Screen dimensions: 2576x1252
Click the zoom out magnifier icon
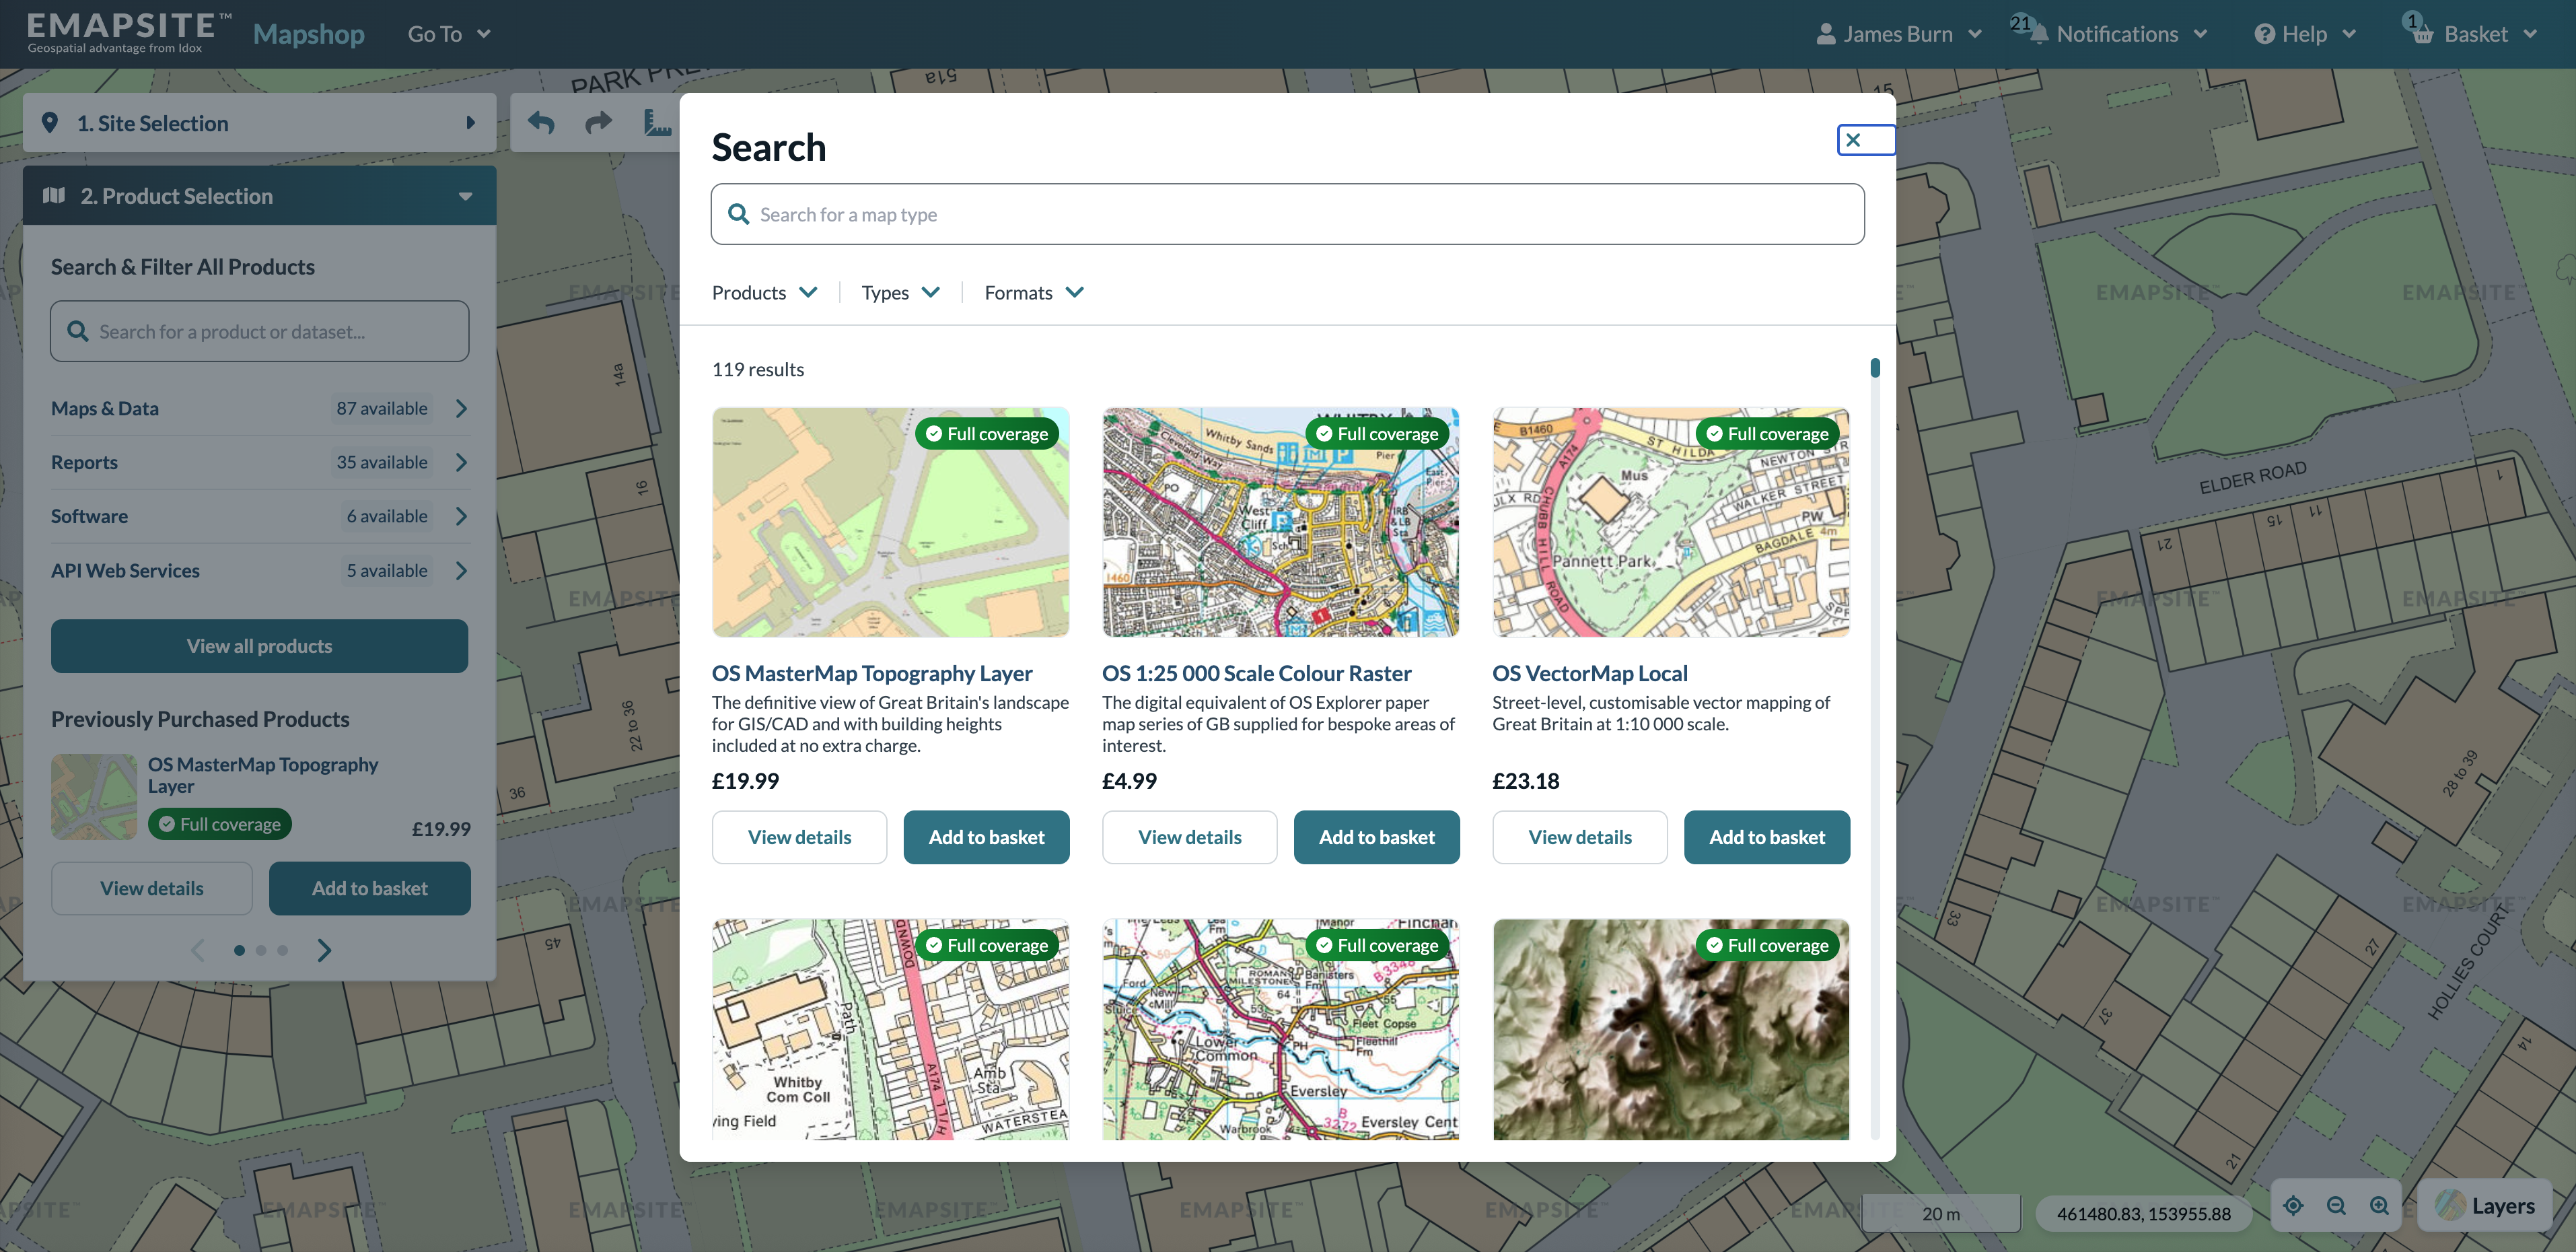coord(2336,1206)
